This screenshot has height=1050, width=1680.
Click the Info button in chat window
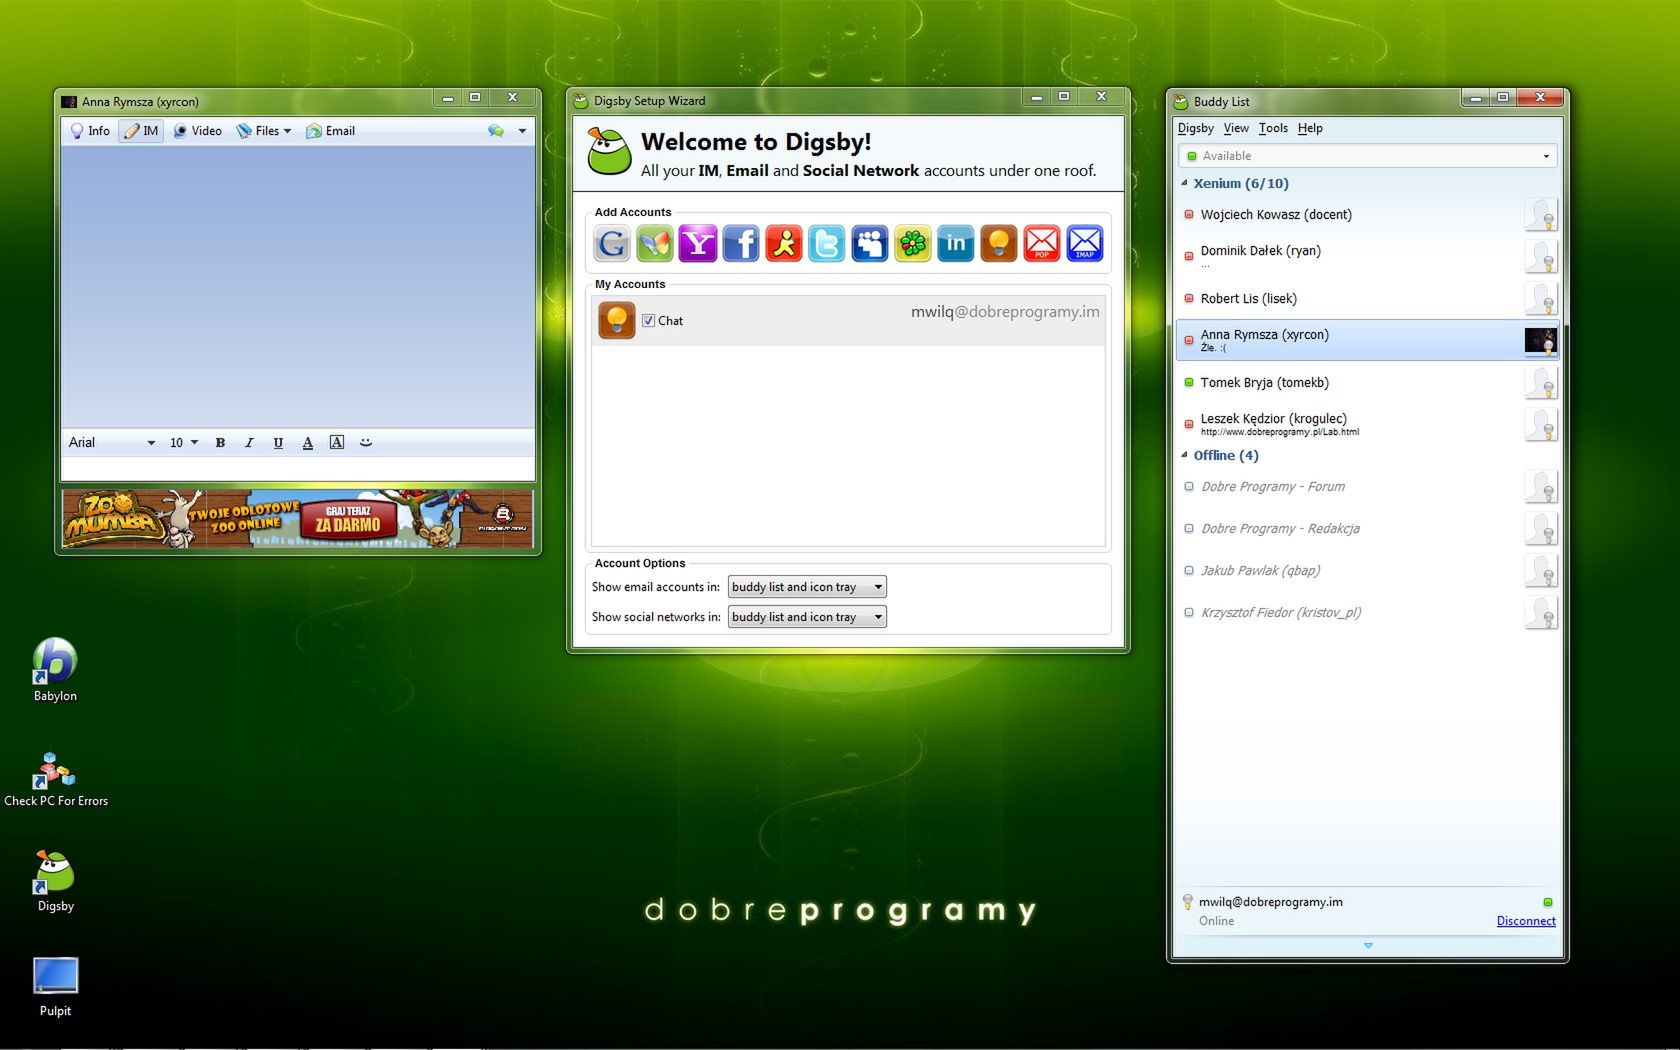coord(90,131)
